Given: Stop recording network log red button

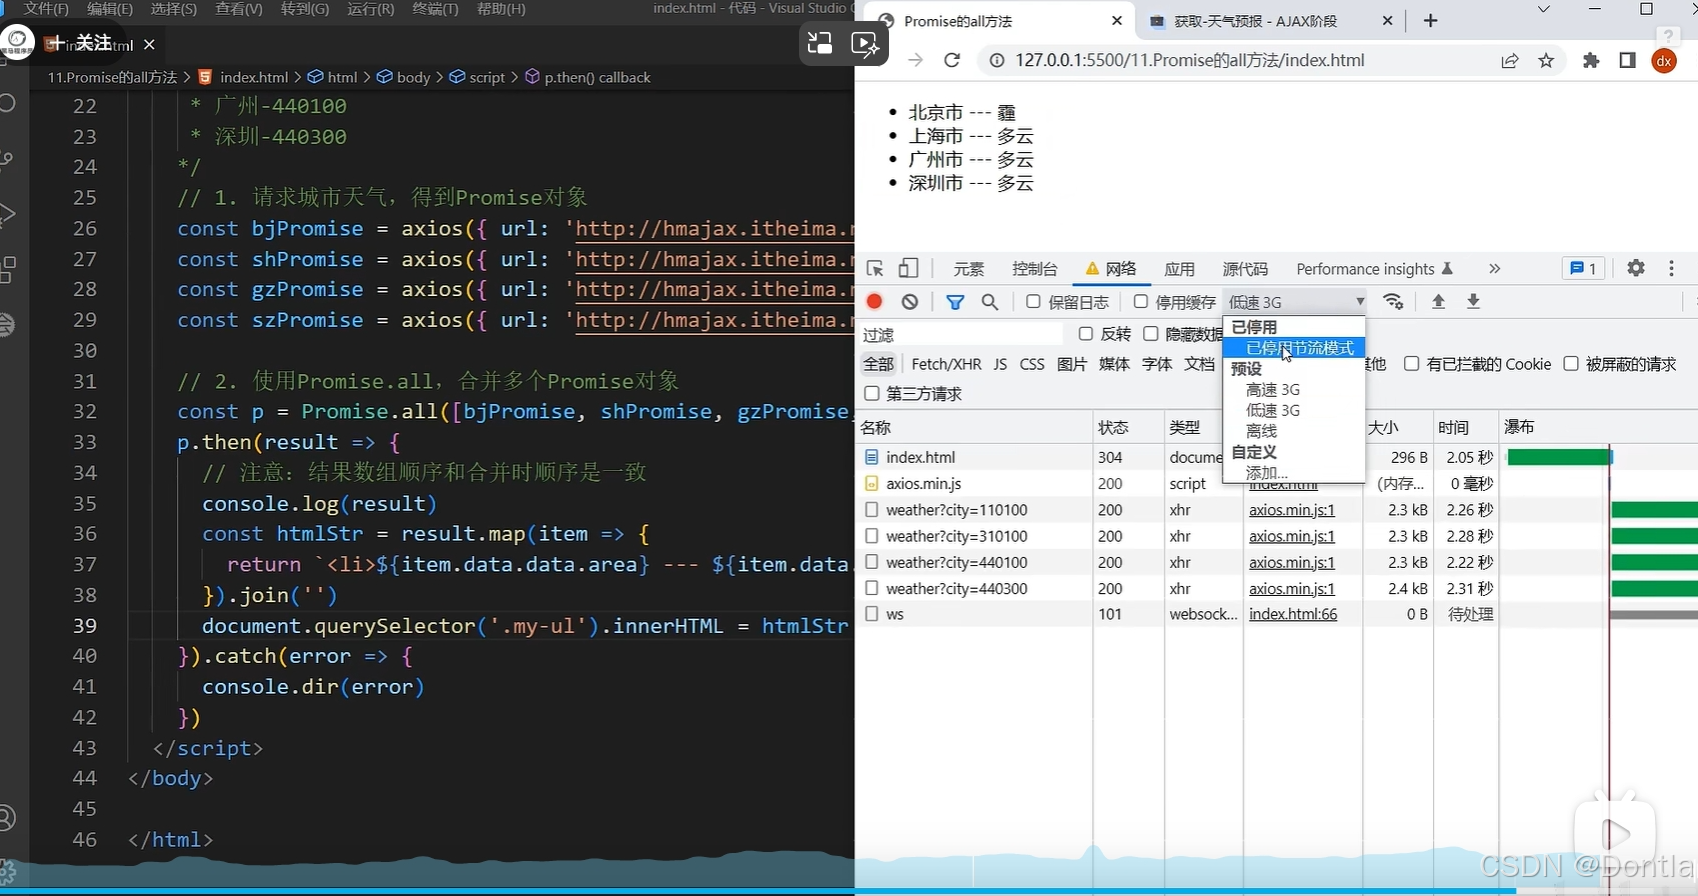Looking at the screenshot, I should (x=875, y=302).
